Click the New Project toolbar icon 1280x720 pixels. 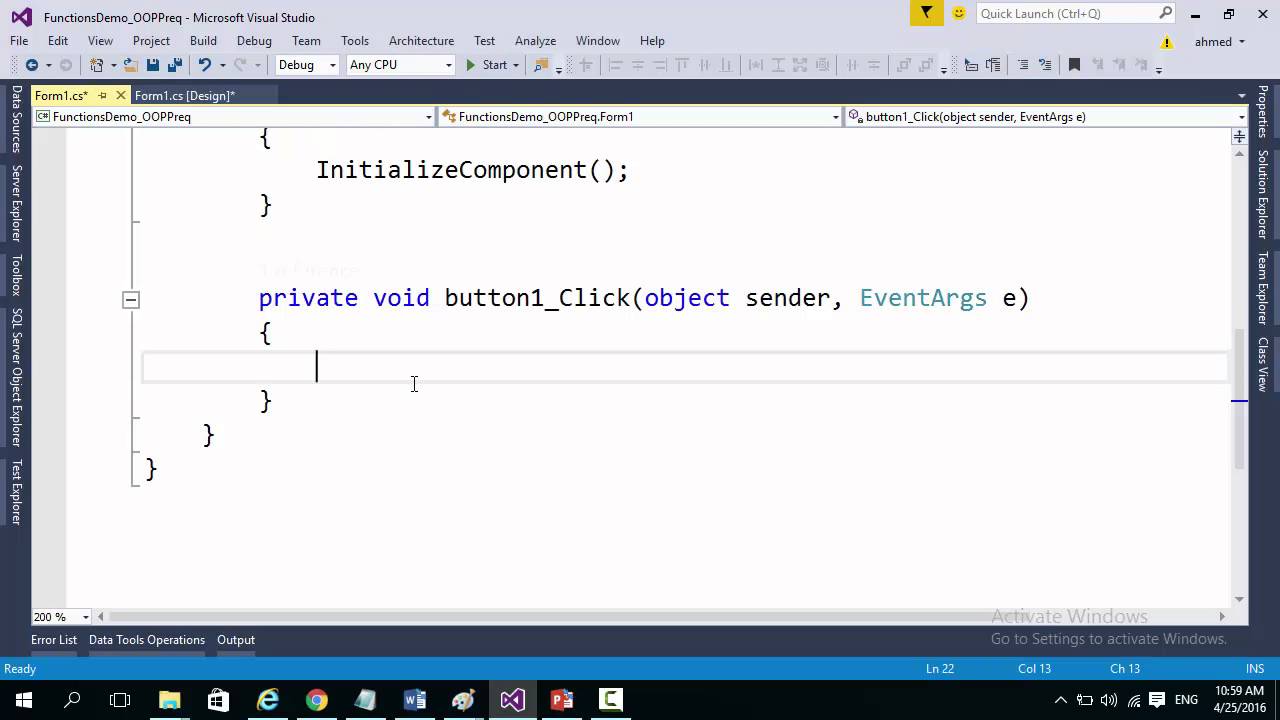(x=96, y=65)
